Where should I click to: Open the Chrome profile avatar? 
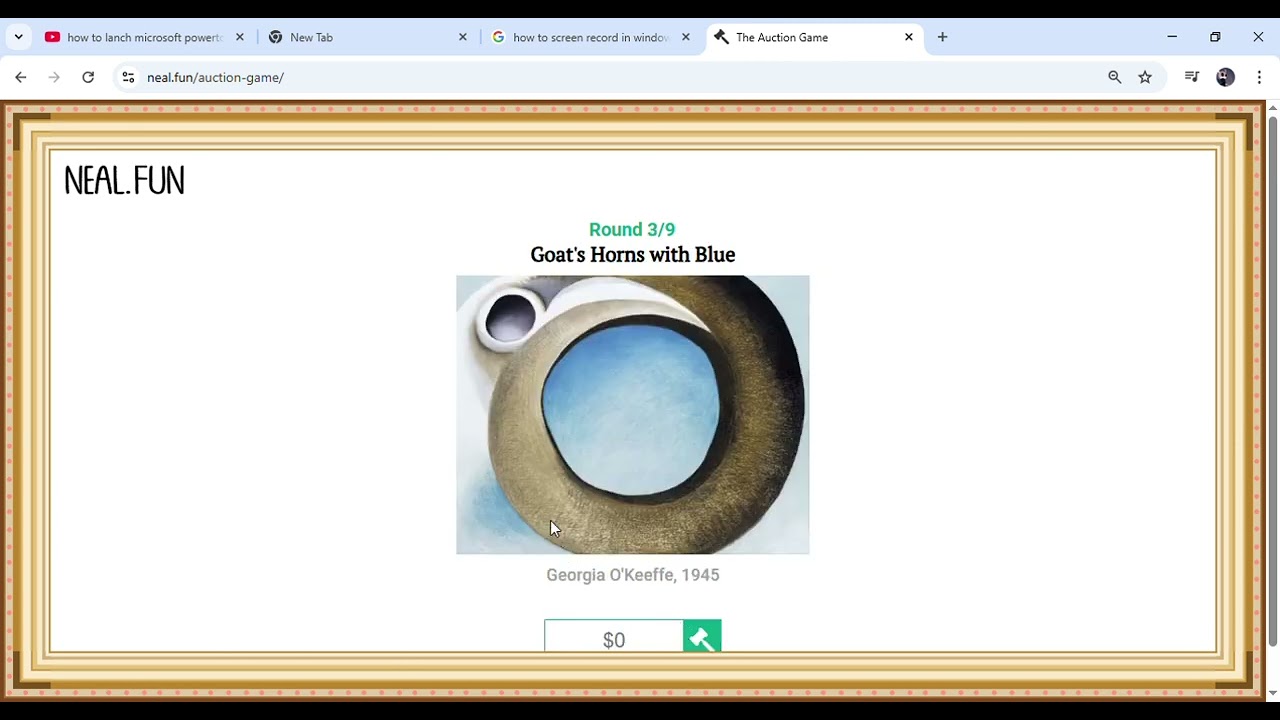pyautogui.click(x=1225, y=77)
